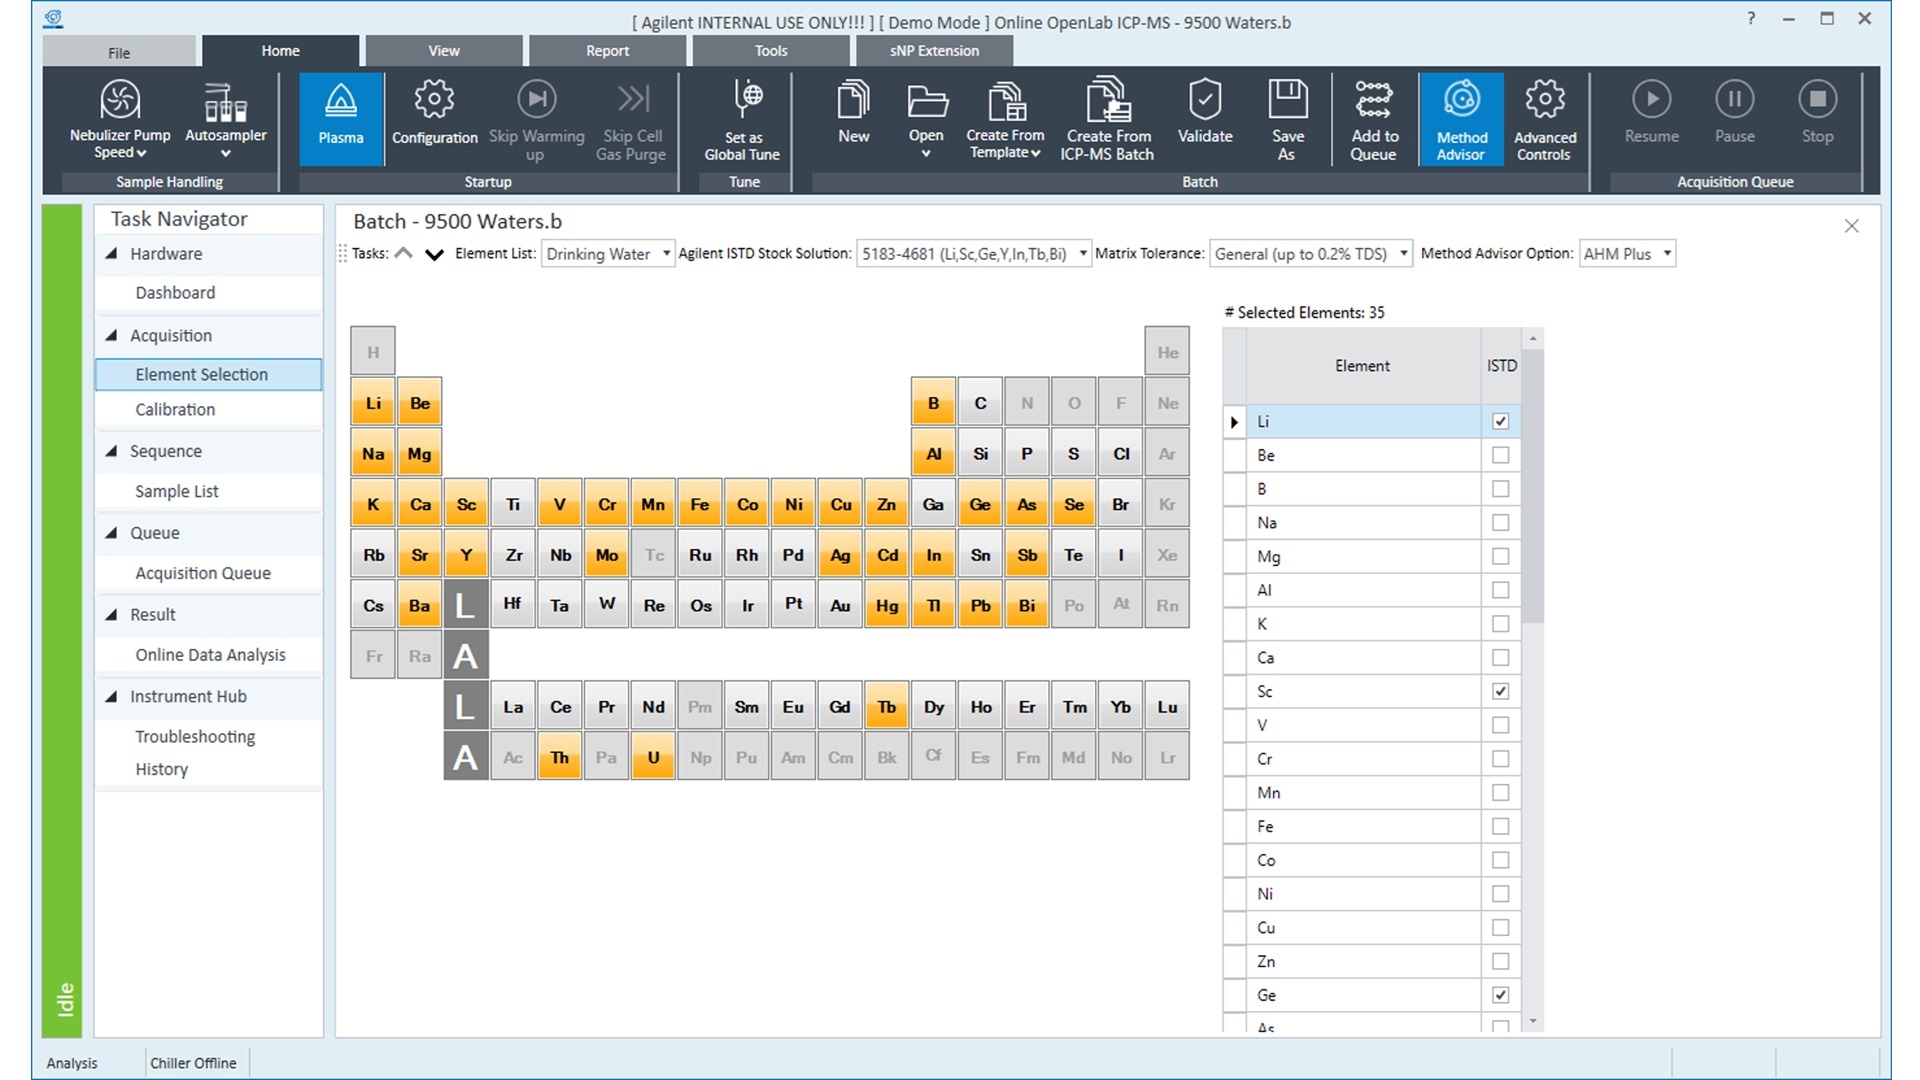Move task up with the up chevron
Screen dimensions: 1920x1080
pos(404,253)
